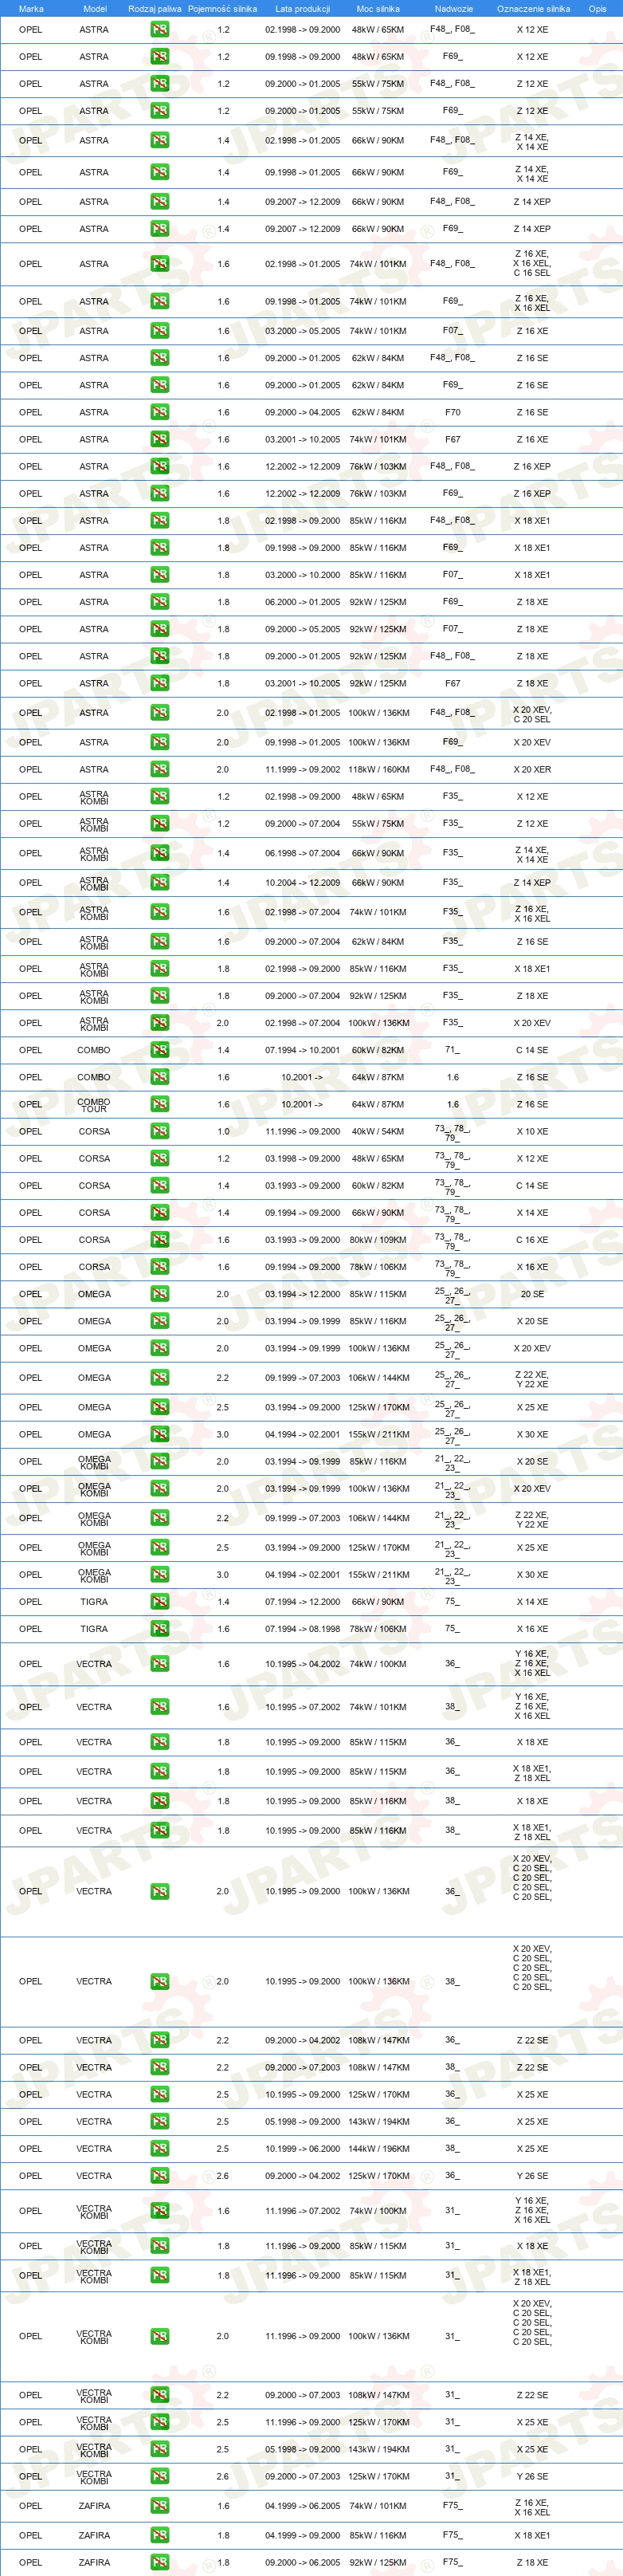This screenshot has width=623, height=2576.
Task: Select the 11.1999 -> 09.2002 production years cell
Action: tap(302, 769)
